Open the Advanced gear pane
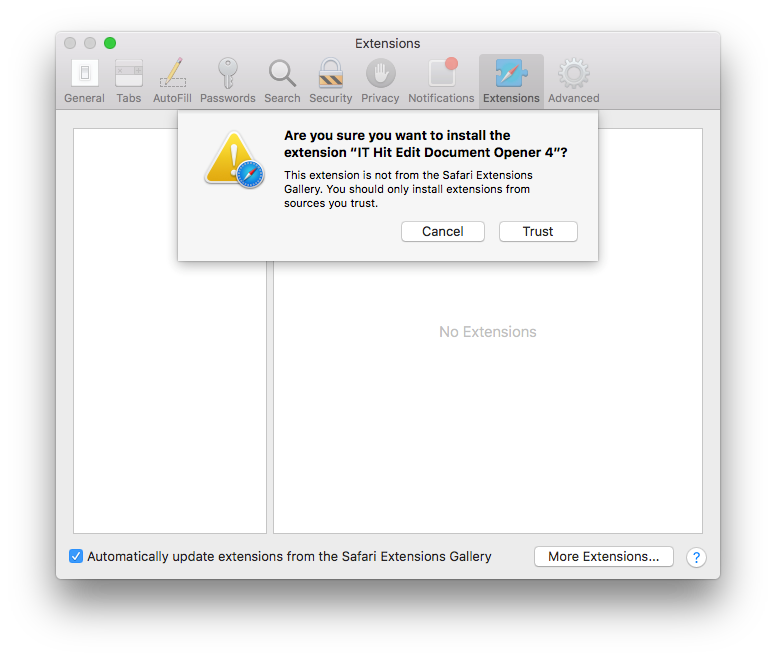 [574, 81]
